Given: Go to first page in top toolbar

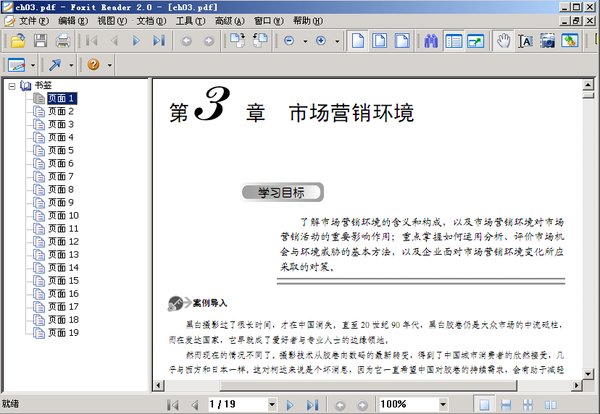Looking at the screenshot, I should [91, 41].
